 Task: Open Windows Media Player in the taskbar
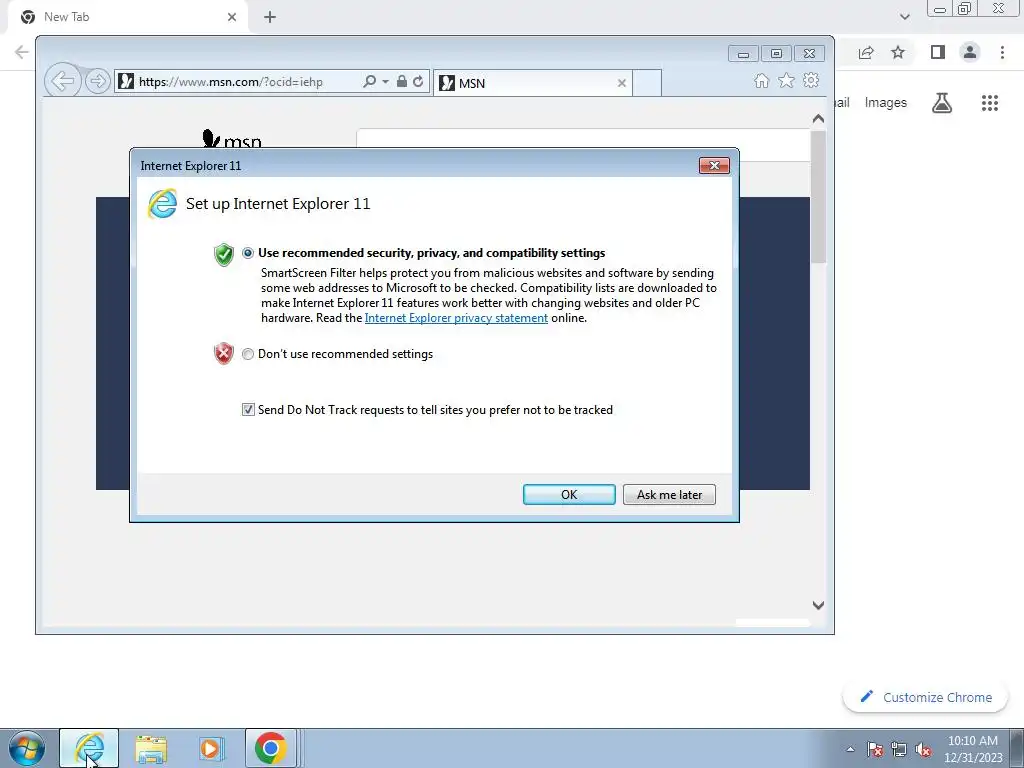pyautogui.click(x=211, y=748)
